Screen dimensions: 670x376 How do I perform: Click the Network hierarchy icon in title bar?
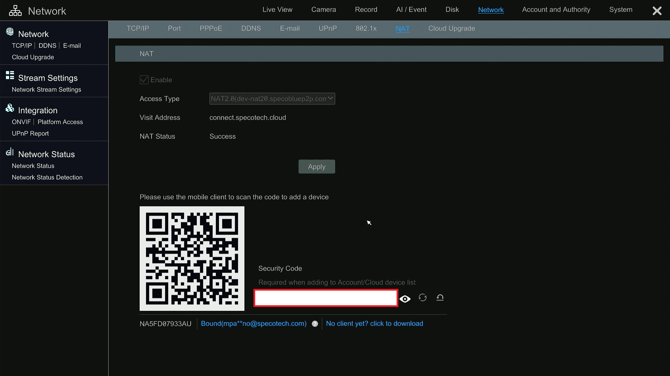tap(15, 11)
